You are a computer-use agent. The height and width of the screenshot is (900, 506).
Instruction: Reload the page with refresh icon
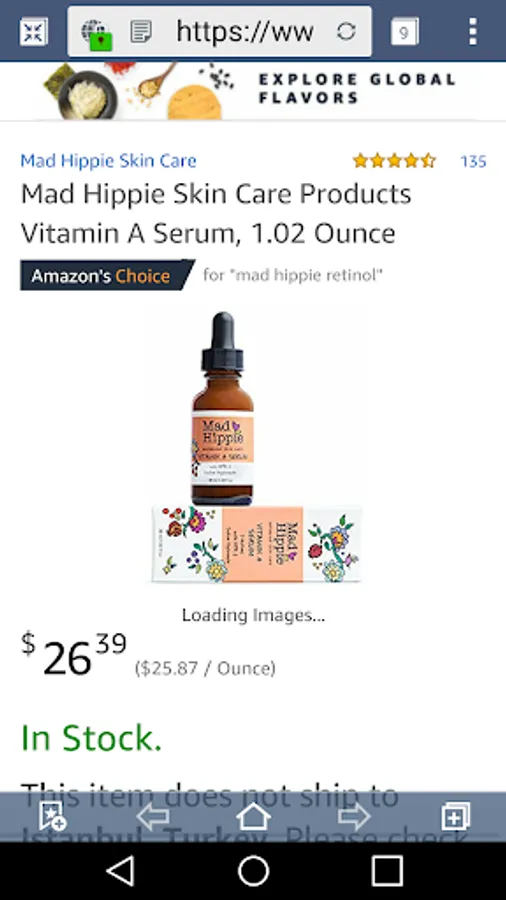pos(346,31)
